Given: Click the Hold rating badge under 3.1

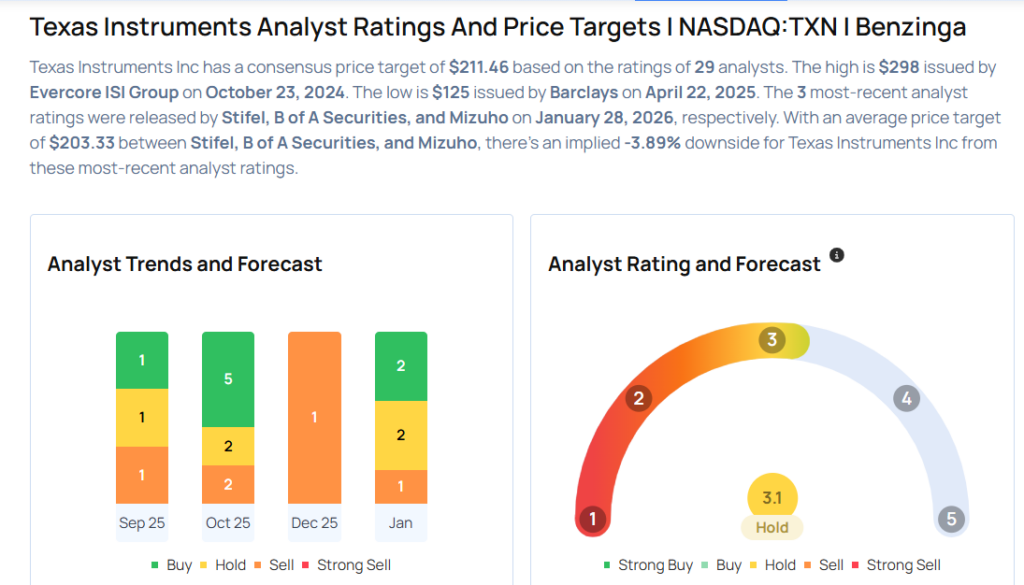Looking at the screenshot, I should (772, 527).
